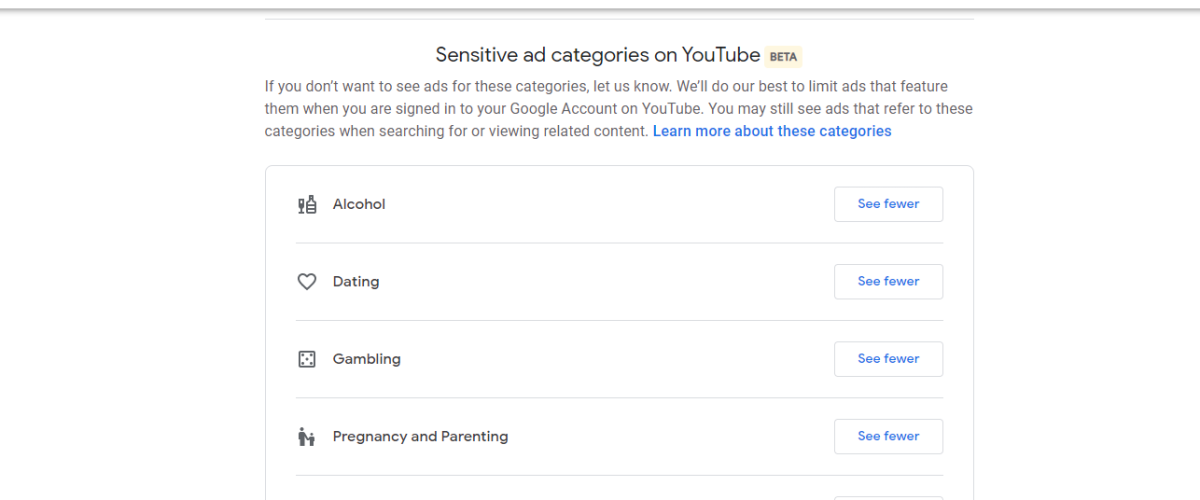Screen dimensions: 1200x500
Task: Click the BETA badge beside the heading
Action: coord(783,57)
